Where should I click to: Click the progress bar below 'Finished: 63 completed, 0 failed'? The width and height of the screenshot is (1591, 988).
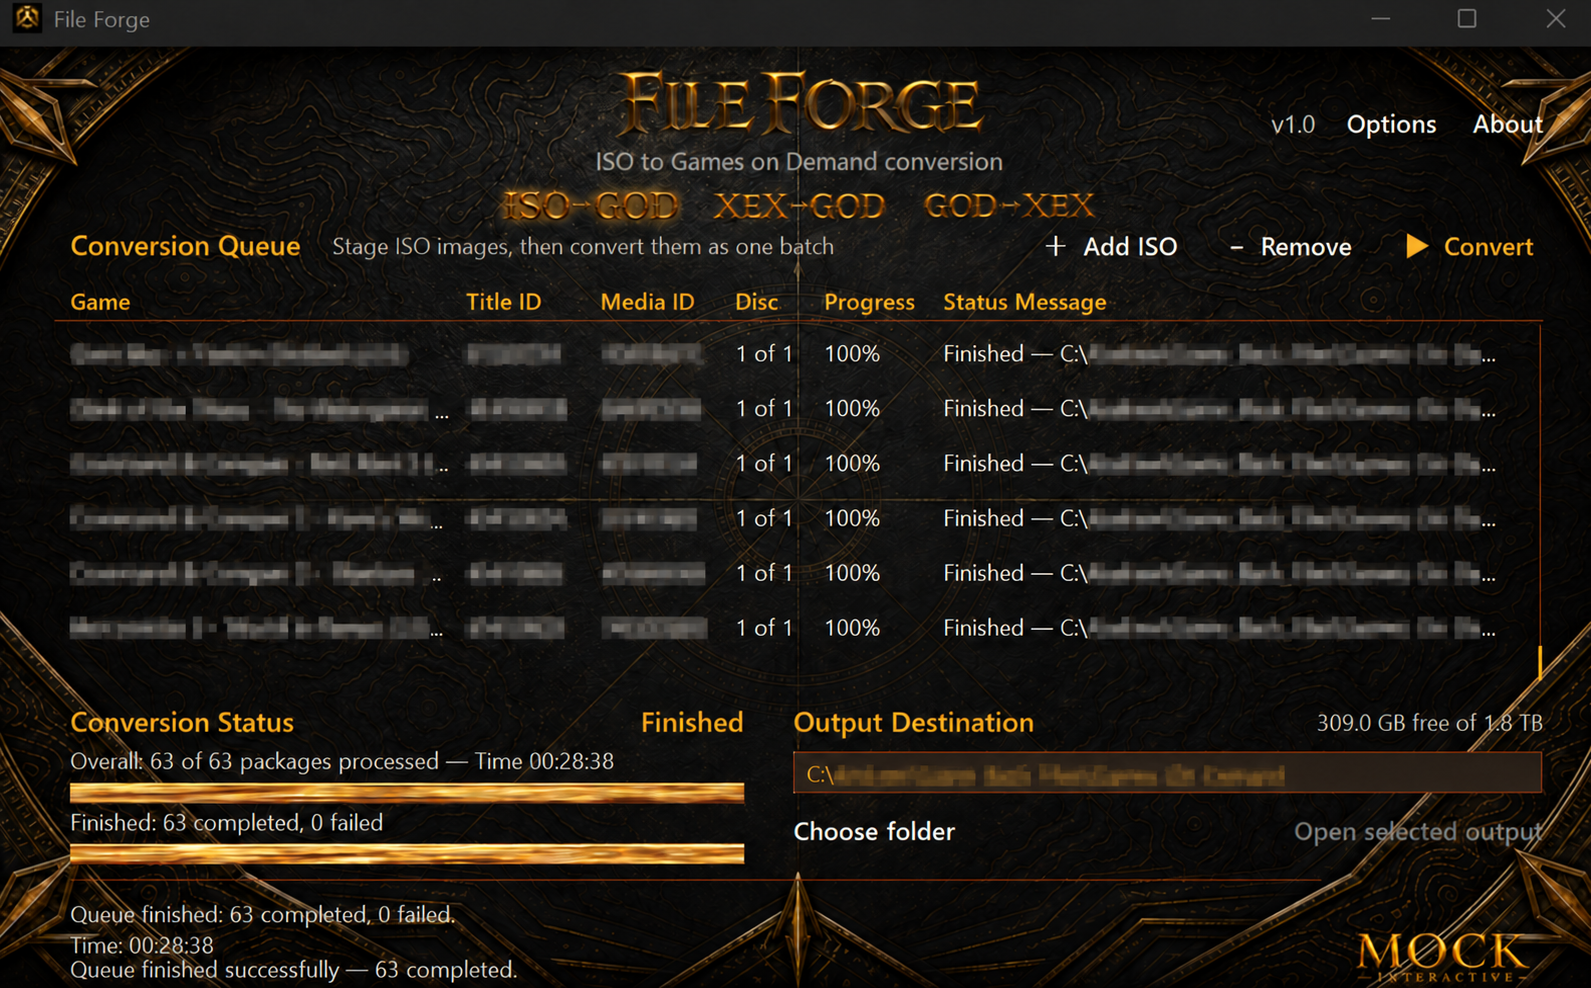pos(407,853)
